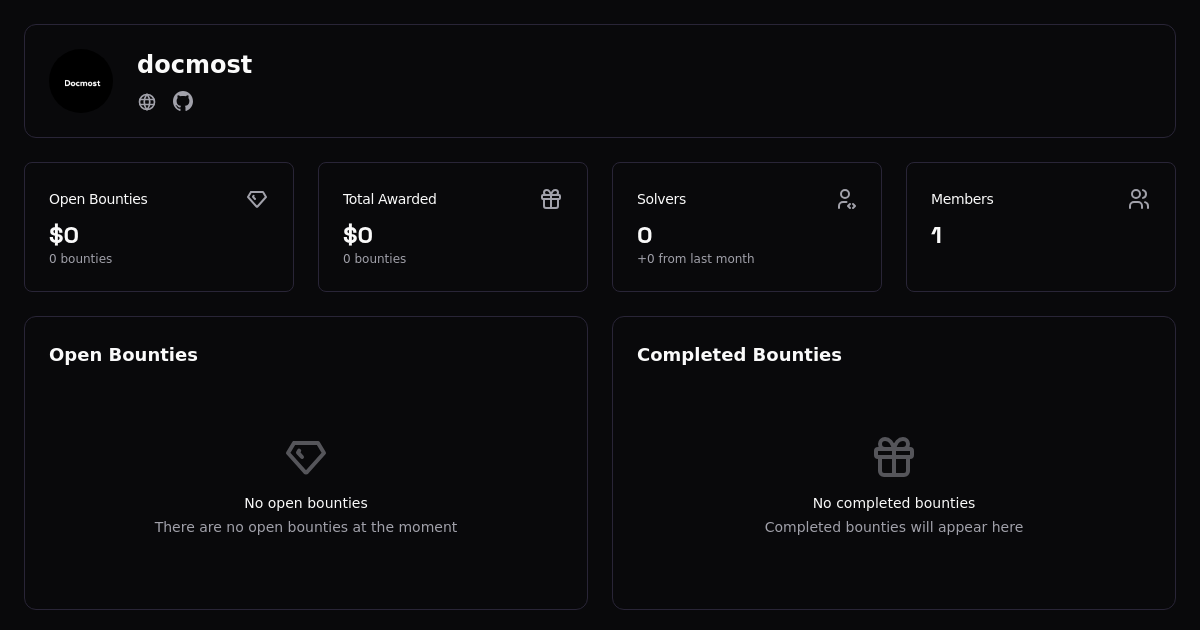1200x630 pixels.
Task: Select the Solvers stat card title
Action: coord(661,199)
